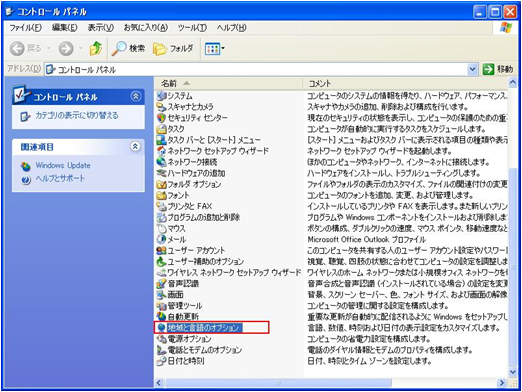
Task: Click vertical scrollbar down arrow
Action: pyautogui.click(x=513, y=372)
